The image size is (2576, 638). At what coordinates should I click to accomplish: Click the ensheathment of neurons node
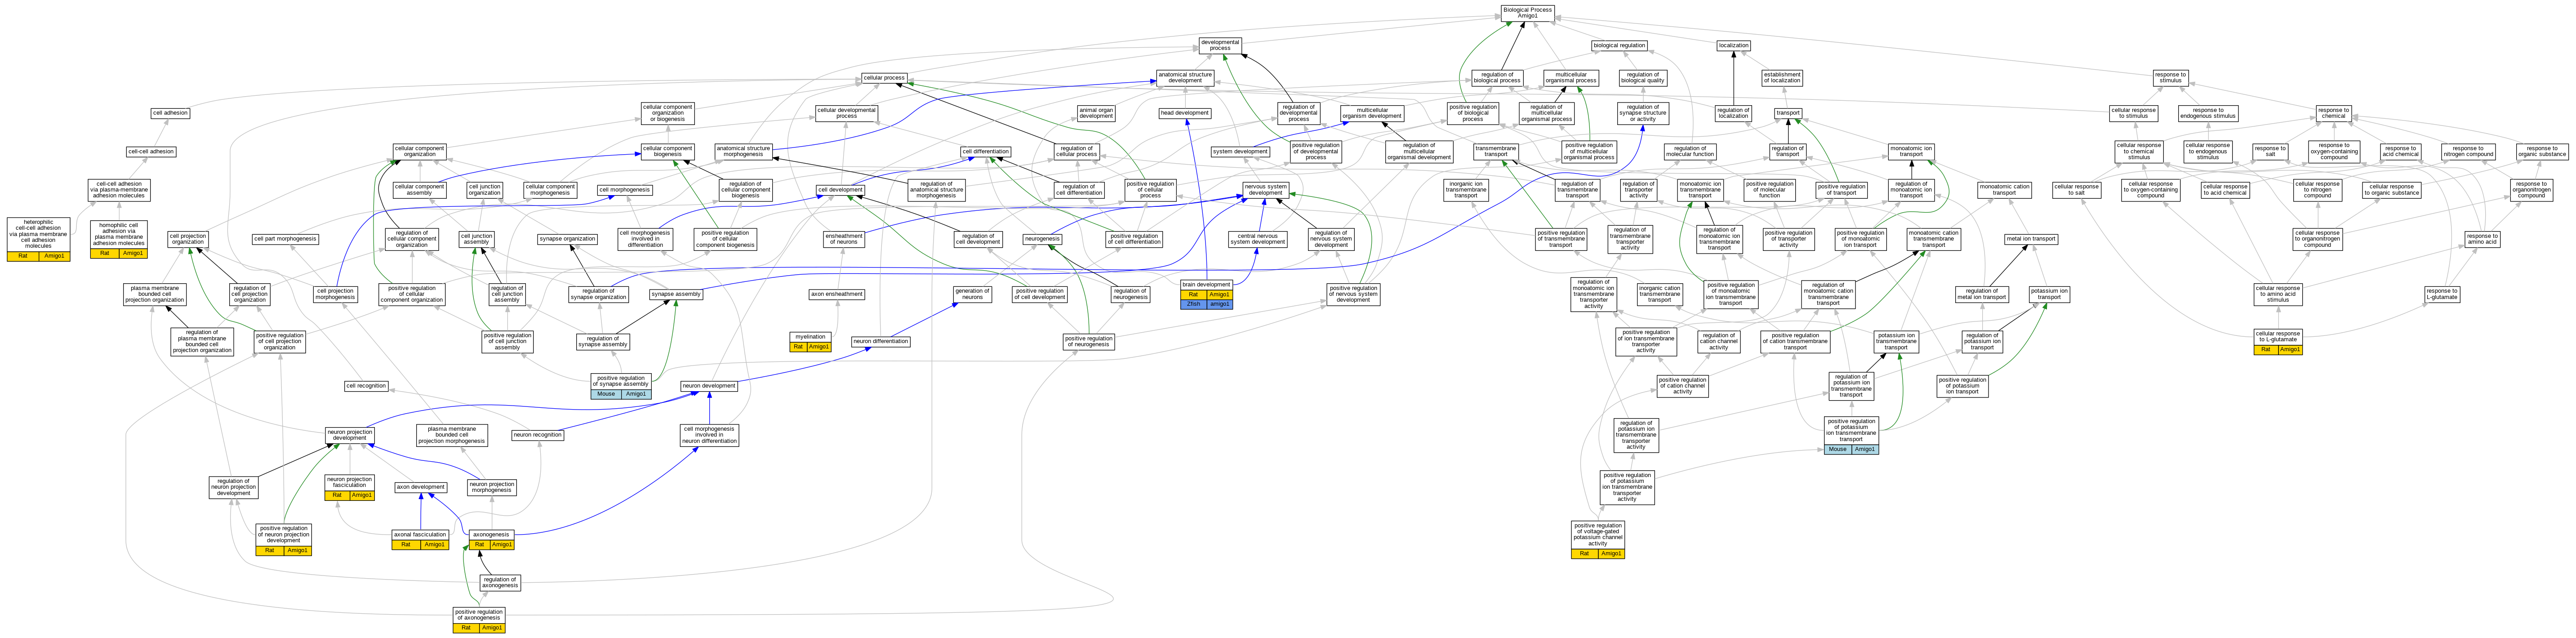click(x=845, y=239)
